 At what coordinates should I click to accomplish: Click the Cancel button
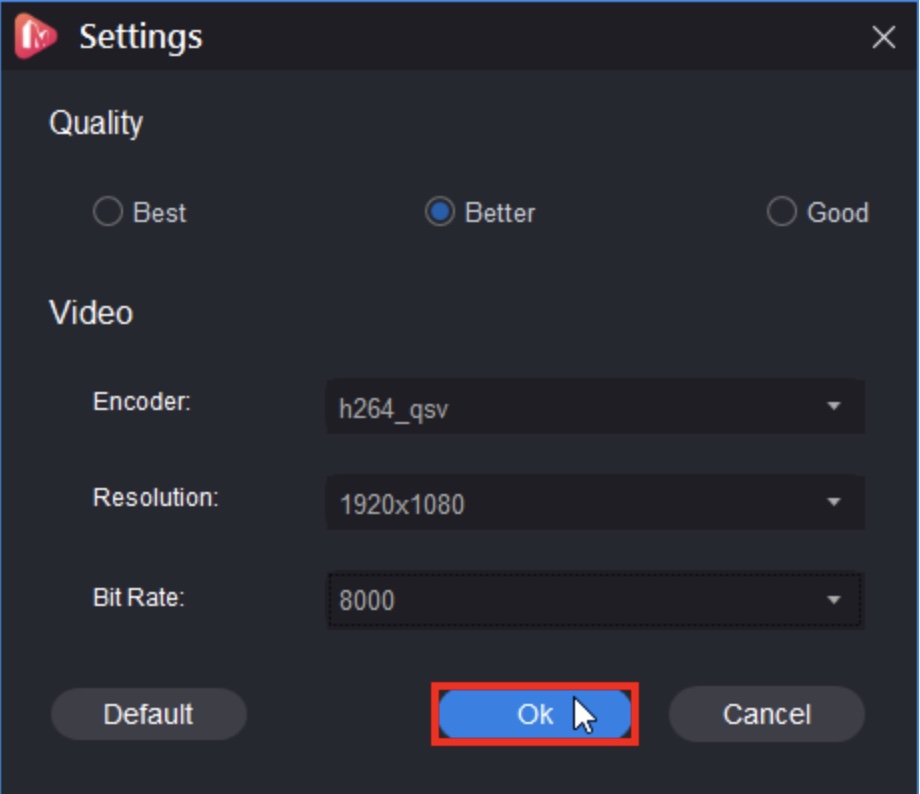tap(767, 714)
